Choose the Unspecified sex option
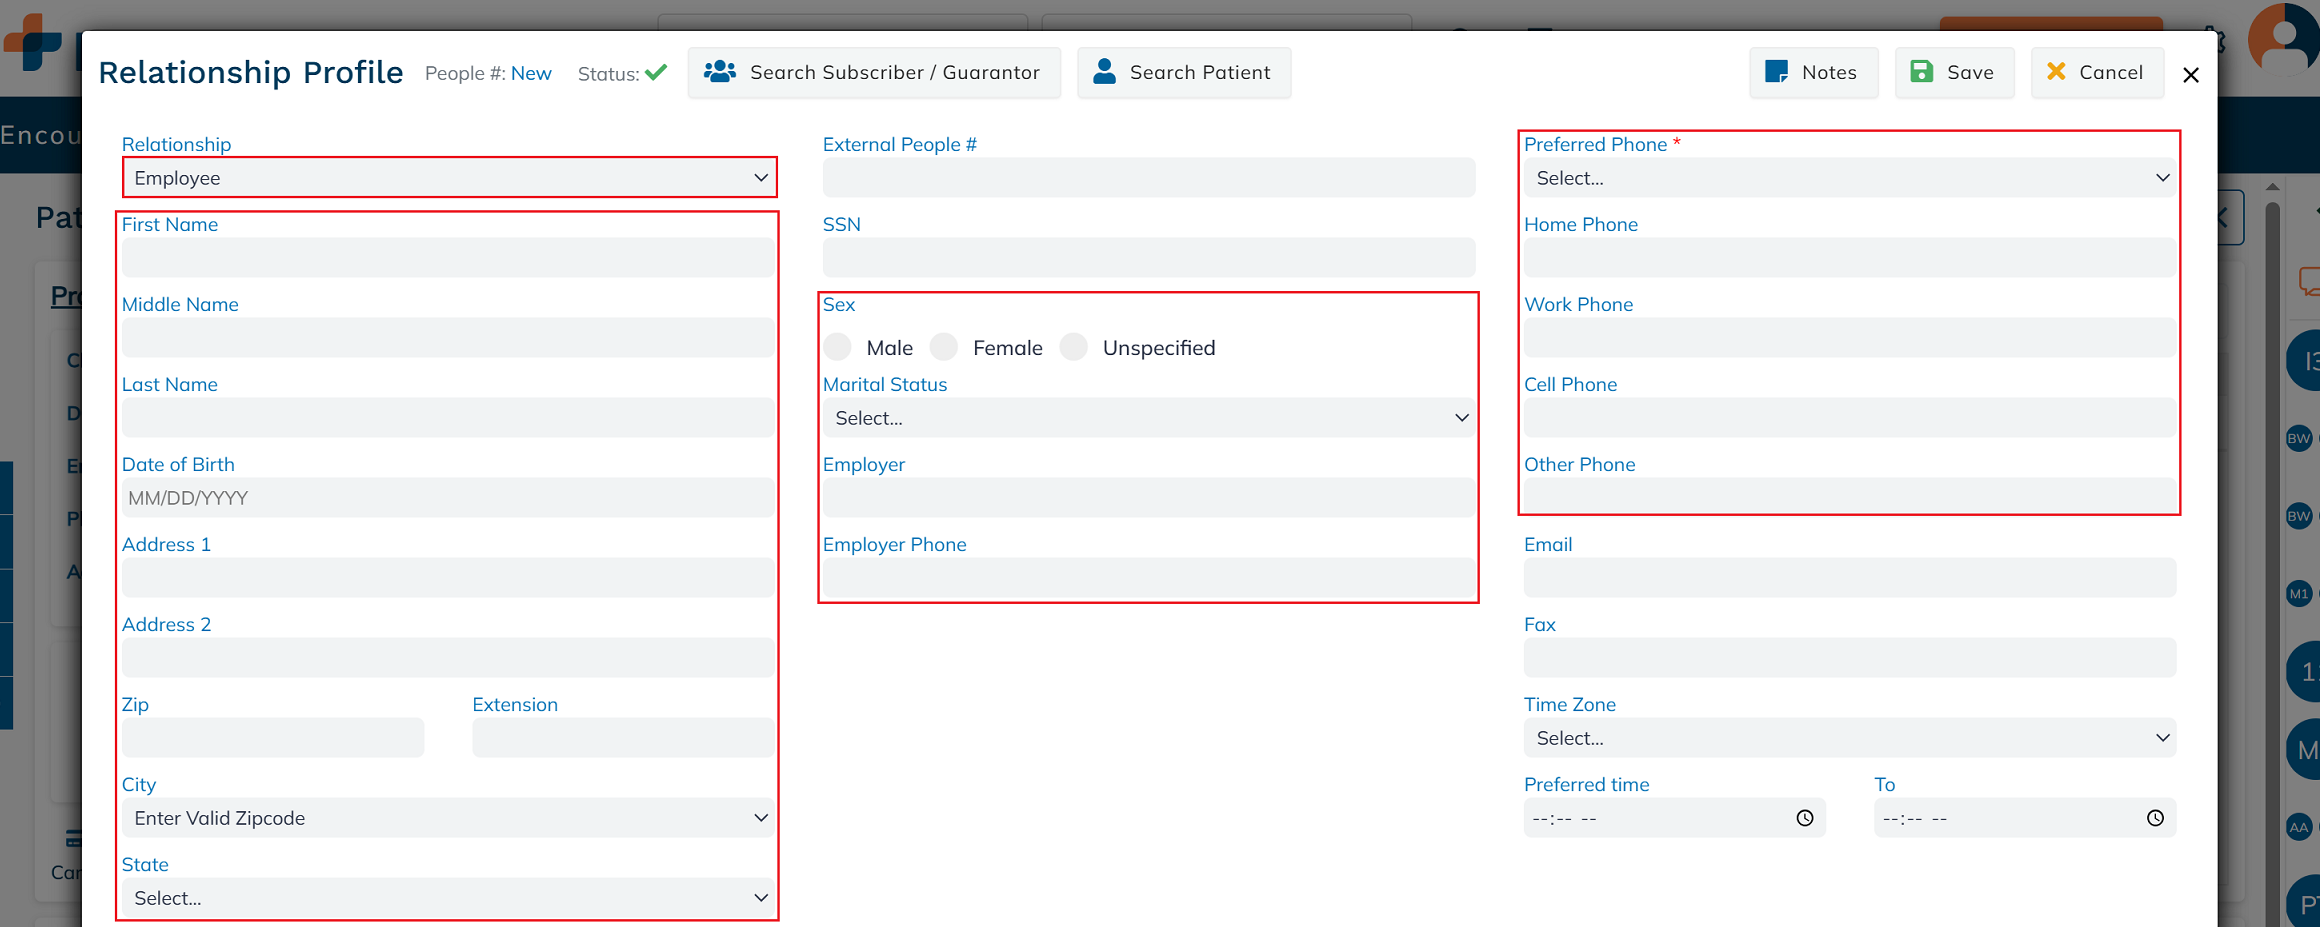The image size is (2320, 927). 1074,347
